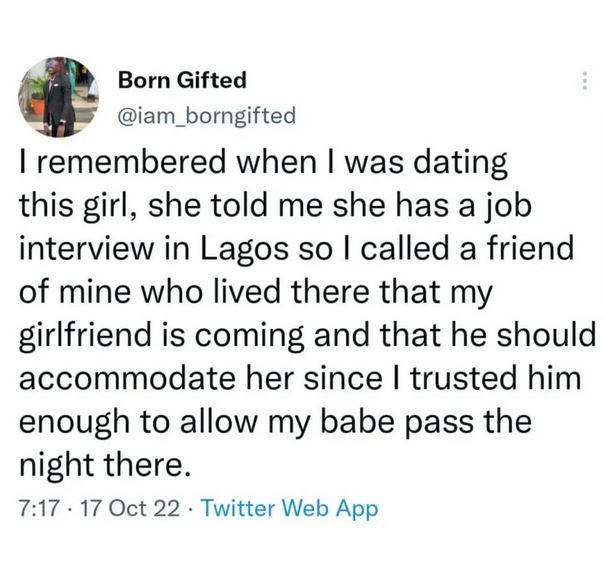Click the 7:17 tweet timestamp
This screenshot has width=604, height=569.
click(x=35, y=509)
